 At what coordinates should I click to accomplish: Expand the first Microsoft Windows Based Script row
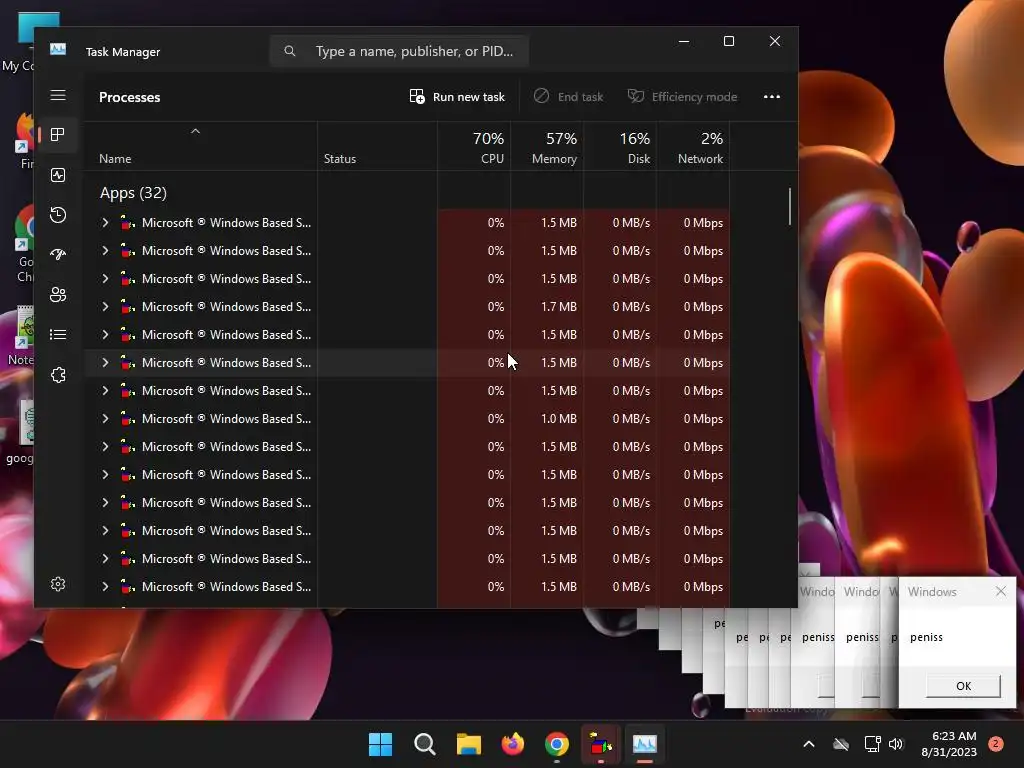(x=104, y=223)
